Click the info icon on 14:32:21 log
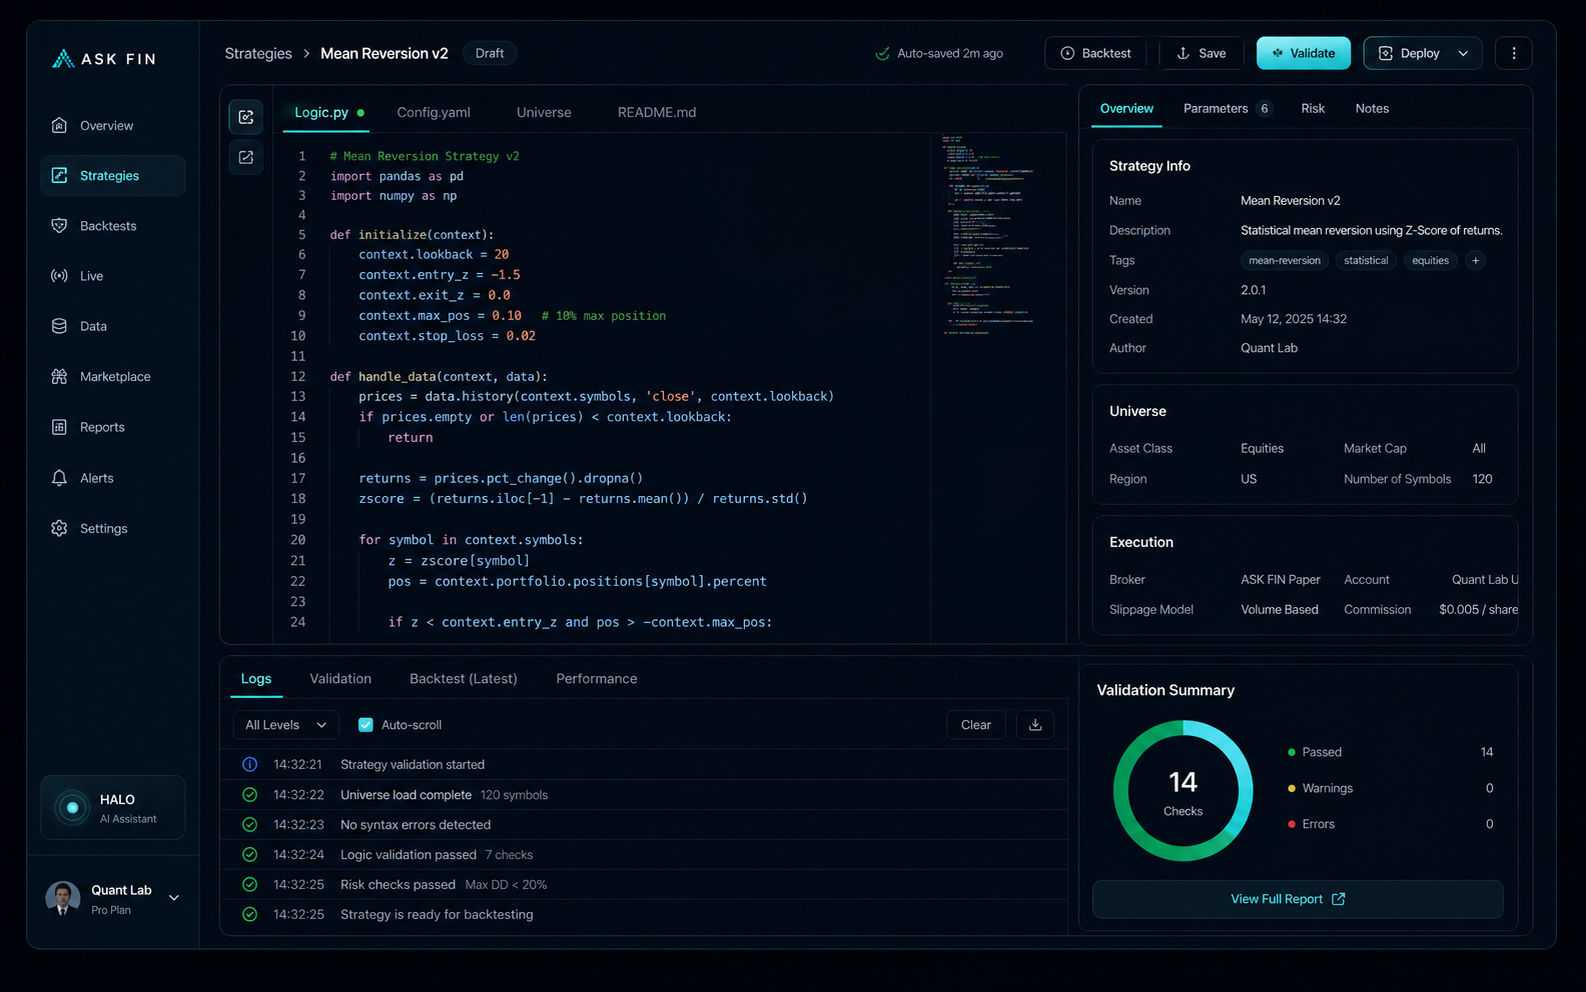This screenshot has height=992, width=1586. click(x=250, y=764)
